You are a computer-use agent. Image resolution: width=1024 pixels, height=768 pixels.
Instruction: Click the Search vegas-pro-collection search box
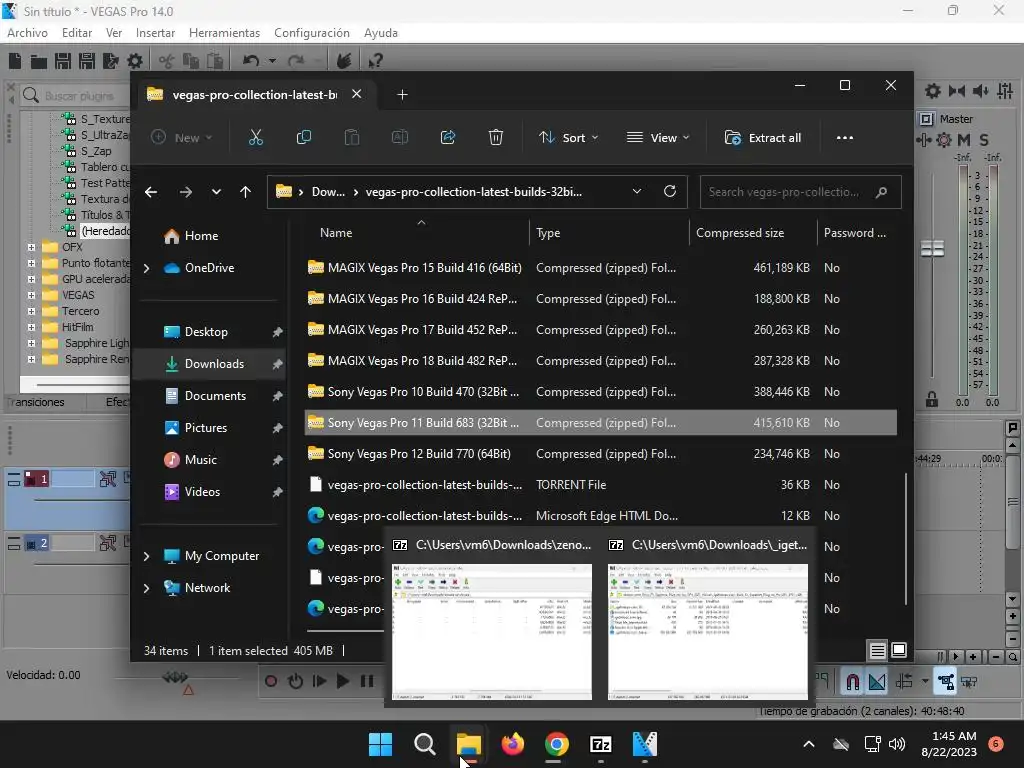coord(800,192)
